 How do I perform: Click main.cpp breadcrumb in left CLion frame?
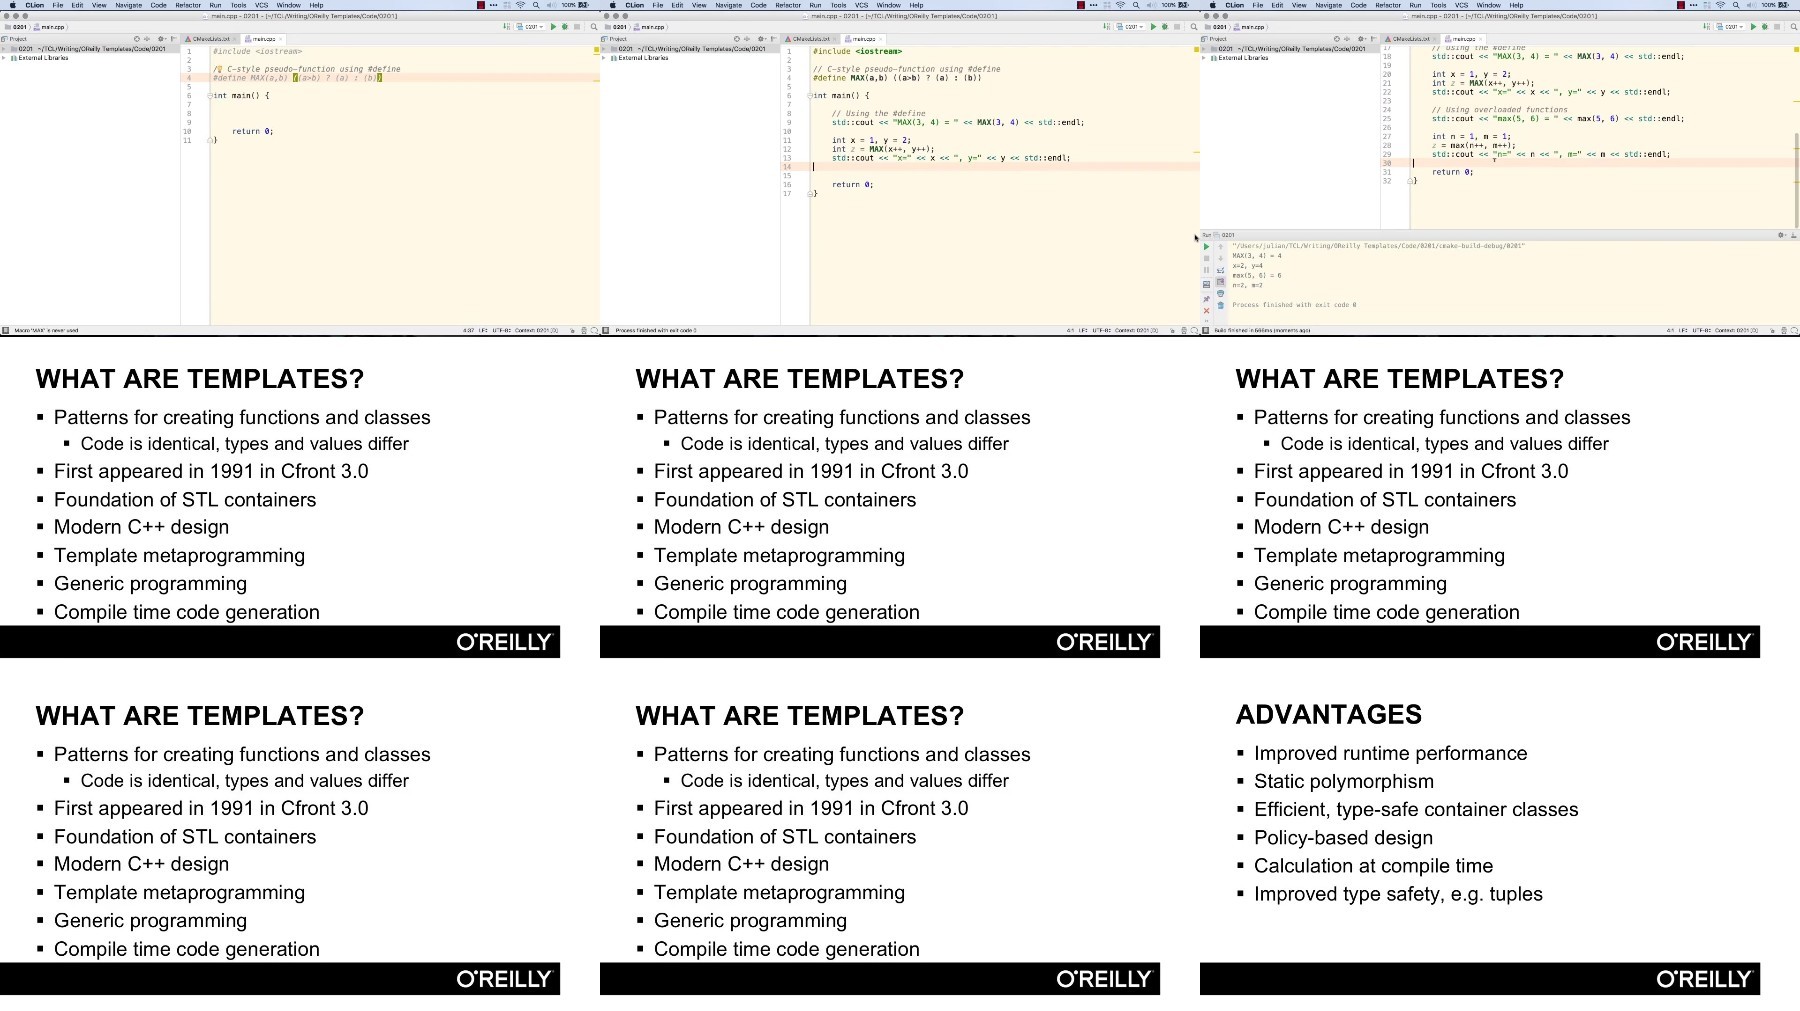(x=49, y=27)
